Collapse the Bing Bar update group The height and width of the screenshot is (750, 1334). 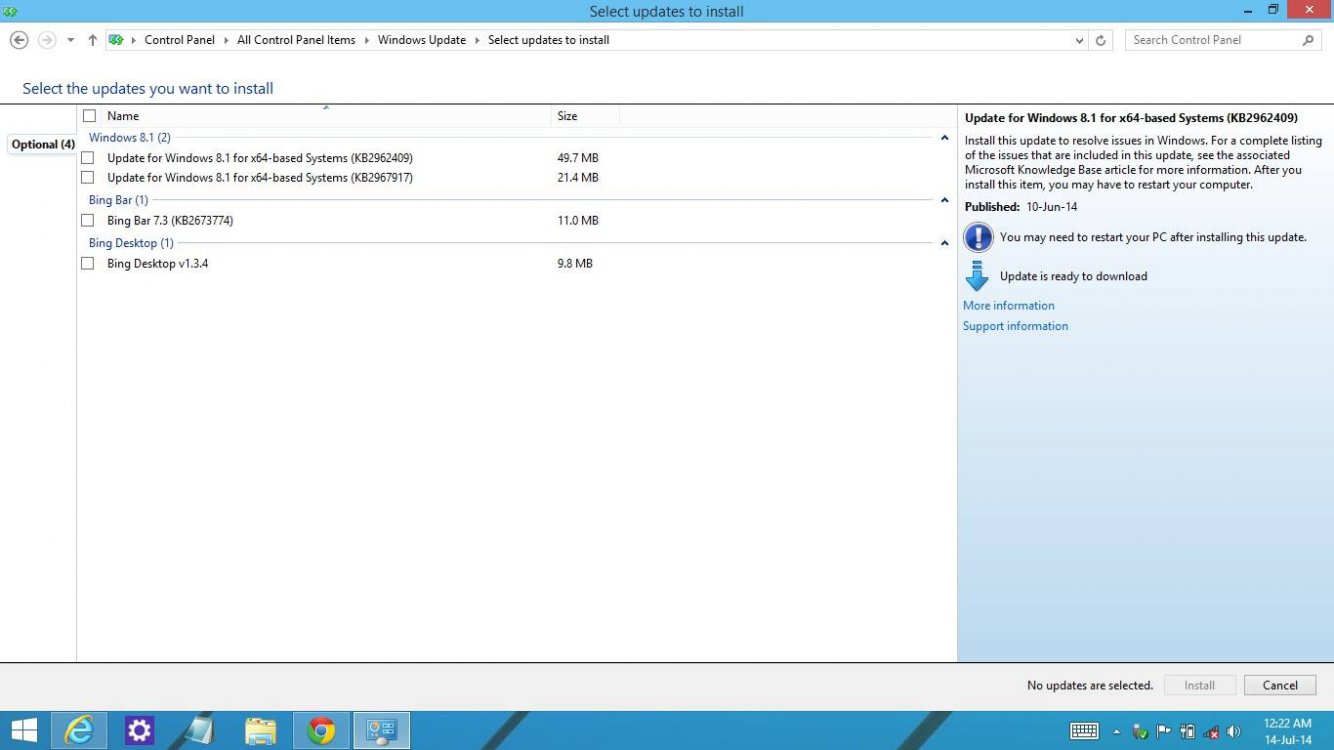944,200
